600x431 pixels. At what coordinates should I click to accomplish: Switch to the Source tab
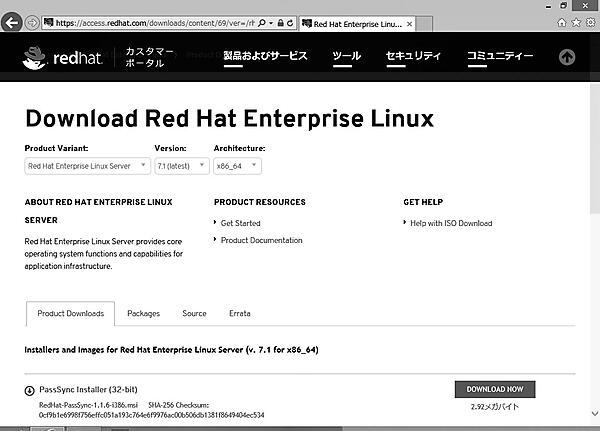(x=194, y=313)
